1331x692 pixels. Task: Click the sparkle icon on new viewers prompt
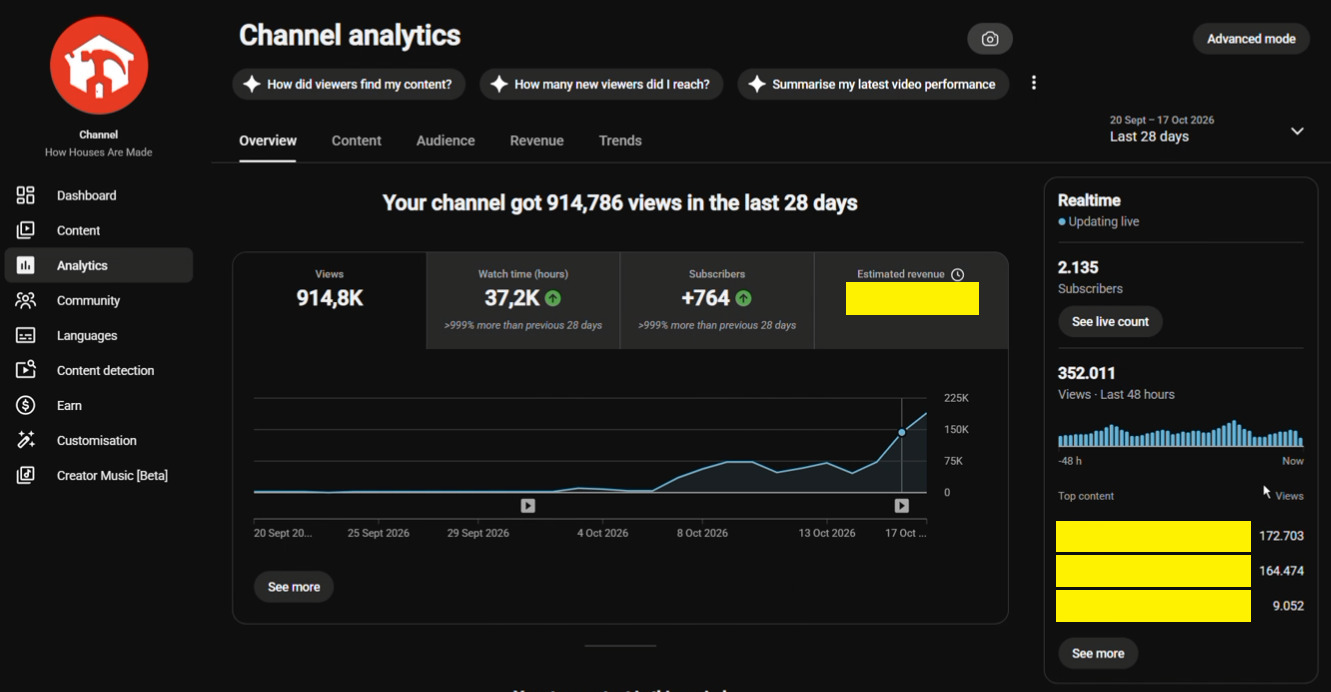click(x=499, y=84)
